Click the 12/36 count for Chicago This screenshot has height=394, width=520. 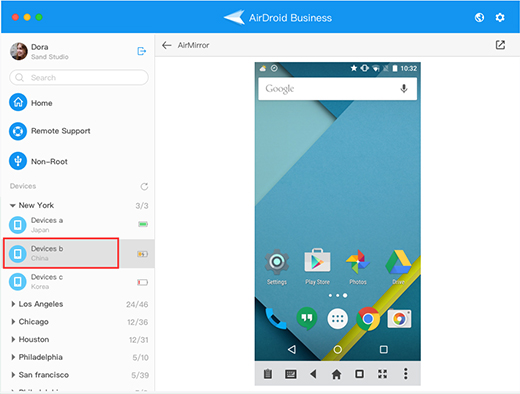[138, 322]
